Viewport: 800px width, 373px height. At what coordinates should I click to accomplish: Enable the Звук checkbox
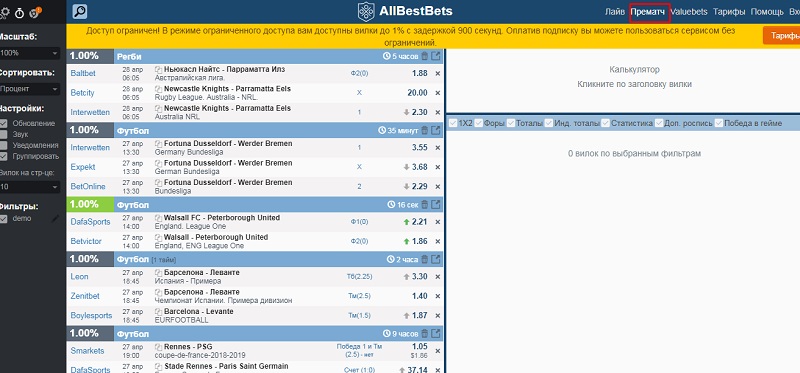coord(4,134)
